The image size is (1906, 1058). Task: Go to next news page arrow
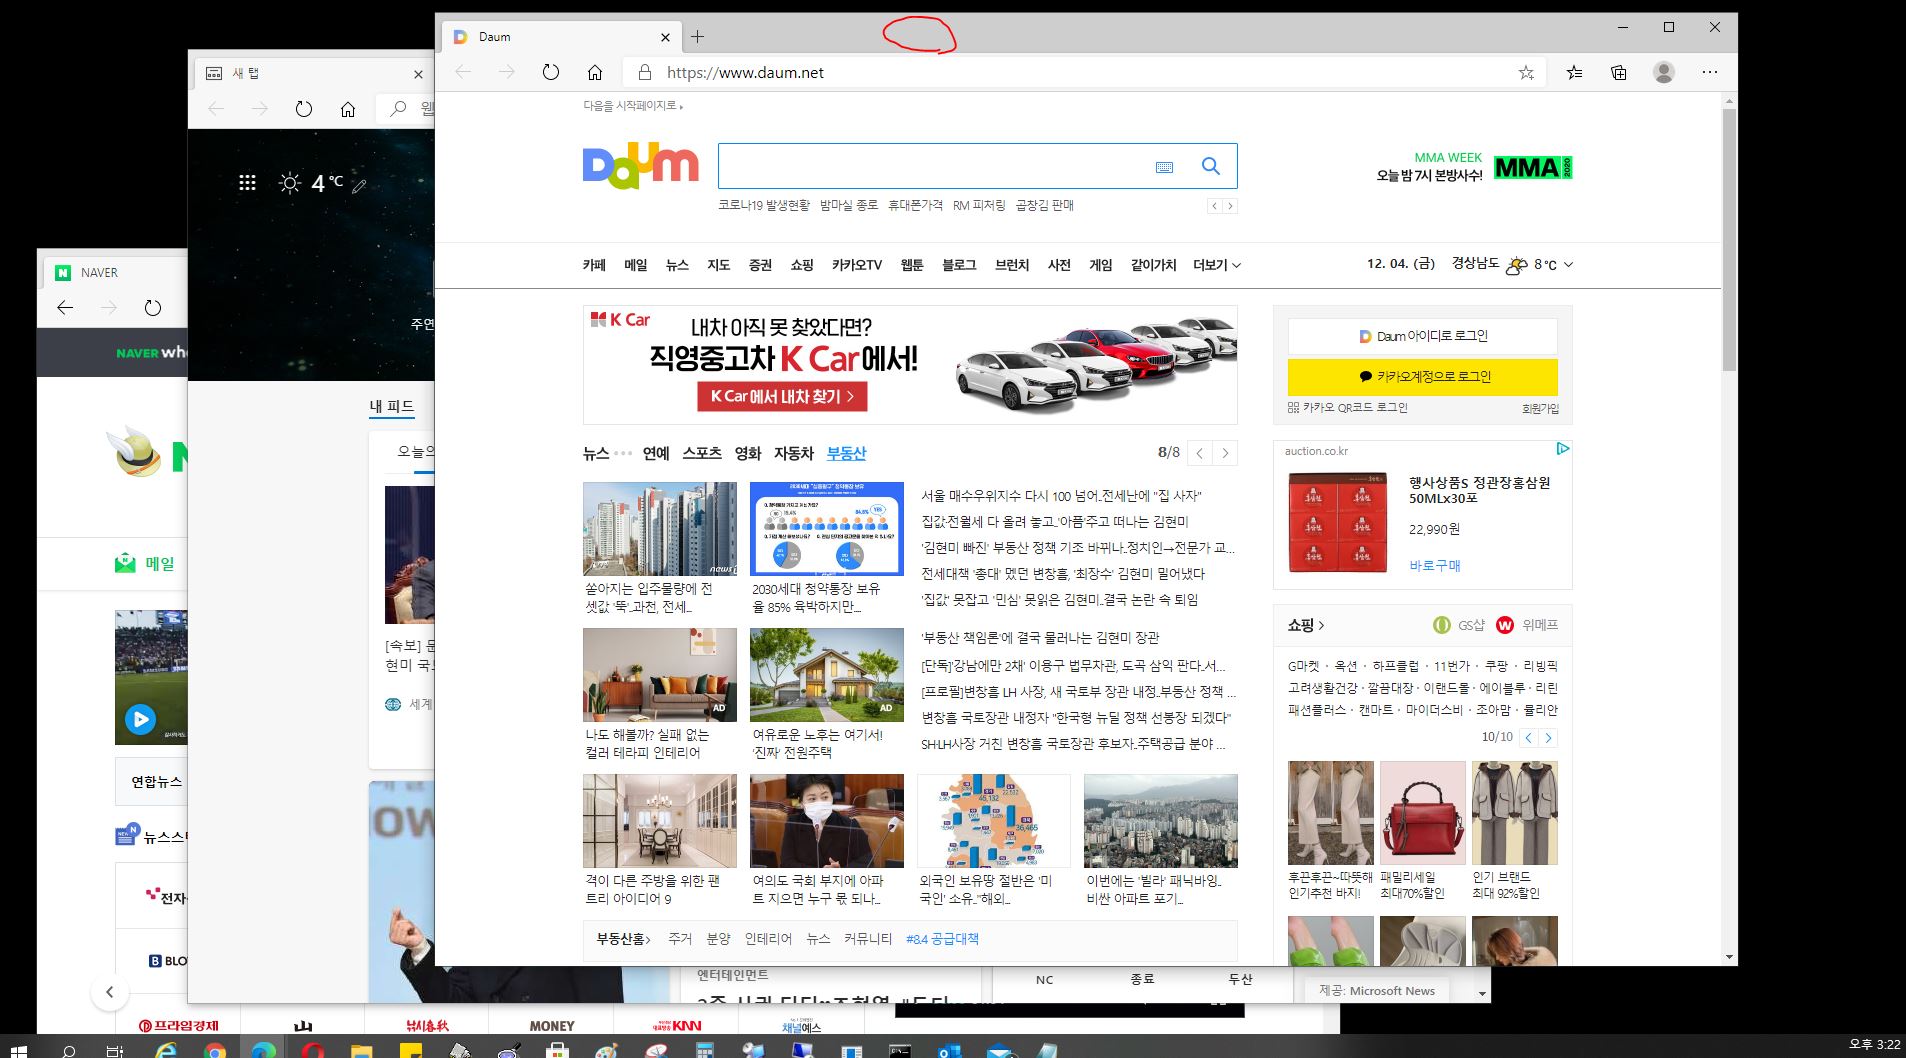[1225, 453]
